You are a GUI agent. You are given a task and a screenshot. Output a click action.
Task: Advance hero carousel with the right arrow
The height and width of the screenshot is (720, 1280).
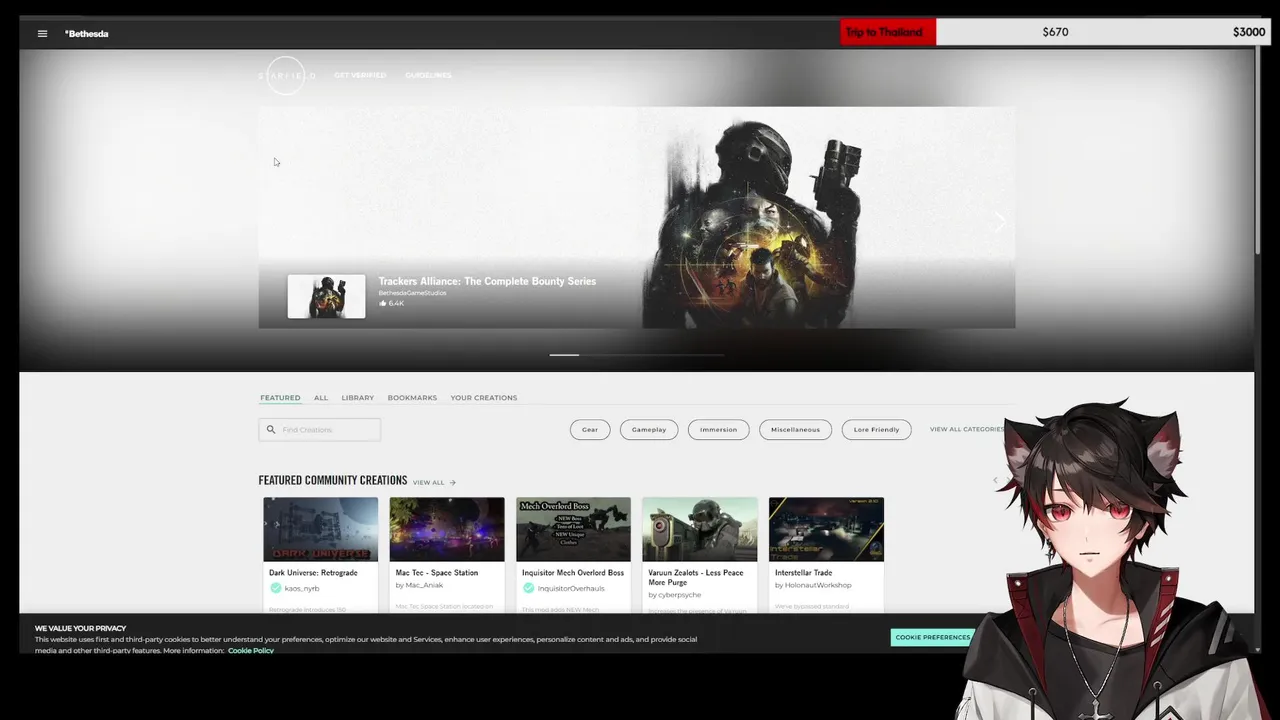coord(998,222)
